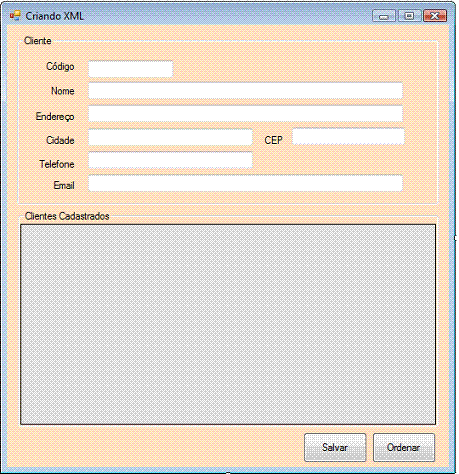Click the Criando XML window icon
The width and height of the screenshot is (459, 474).
coord(15,15)
